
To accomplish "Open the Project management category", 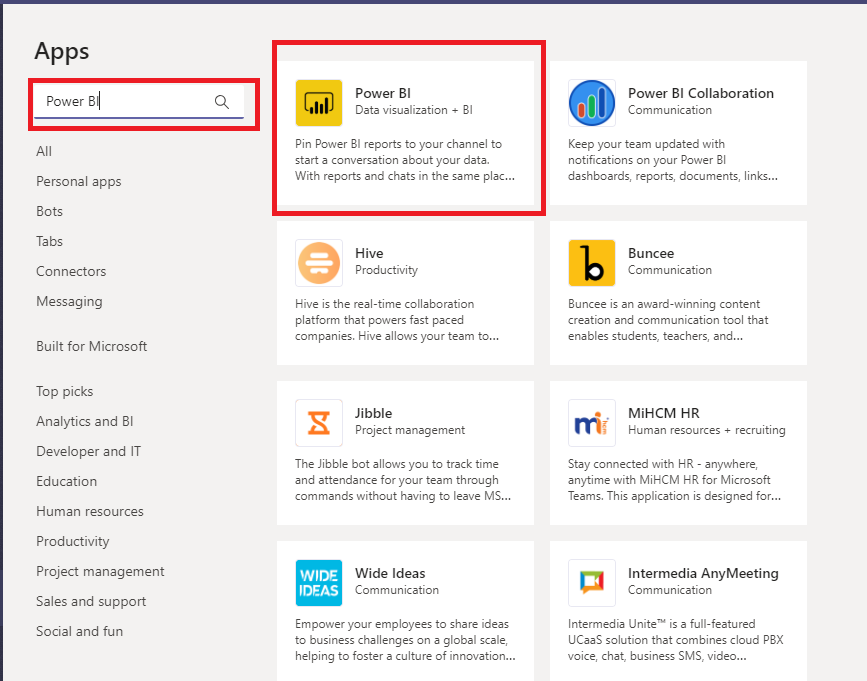I will tap(100, 571).
